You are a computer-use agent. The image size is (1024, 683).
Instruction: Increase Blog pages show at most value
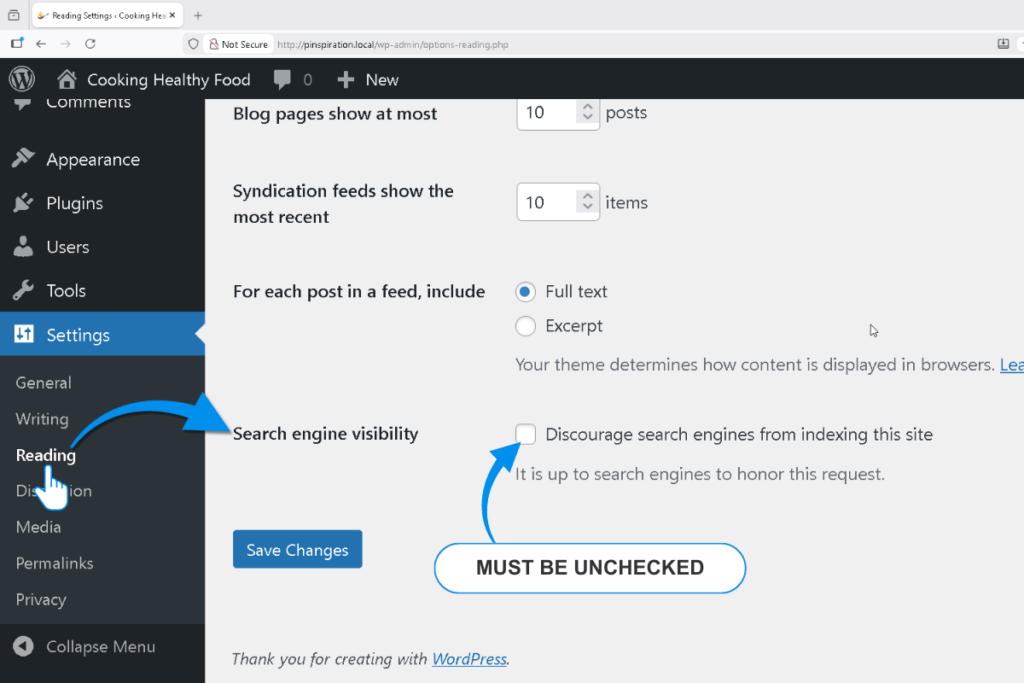[588, 105]
